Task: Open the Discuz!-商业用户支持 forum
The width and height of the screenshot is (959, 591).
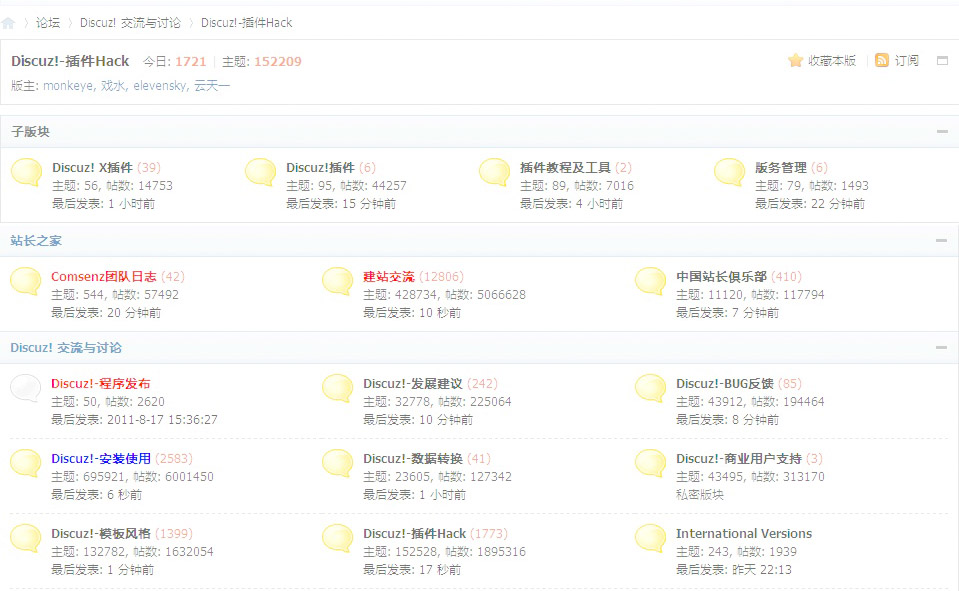Action: click(x=739, y=459)
